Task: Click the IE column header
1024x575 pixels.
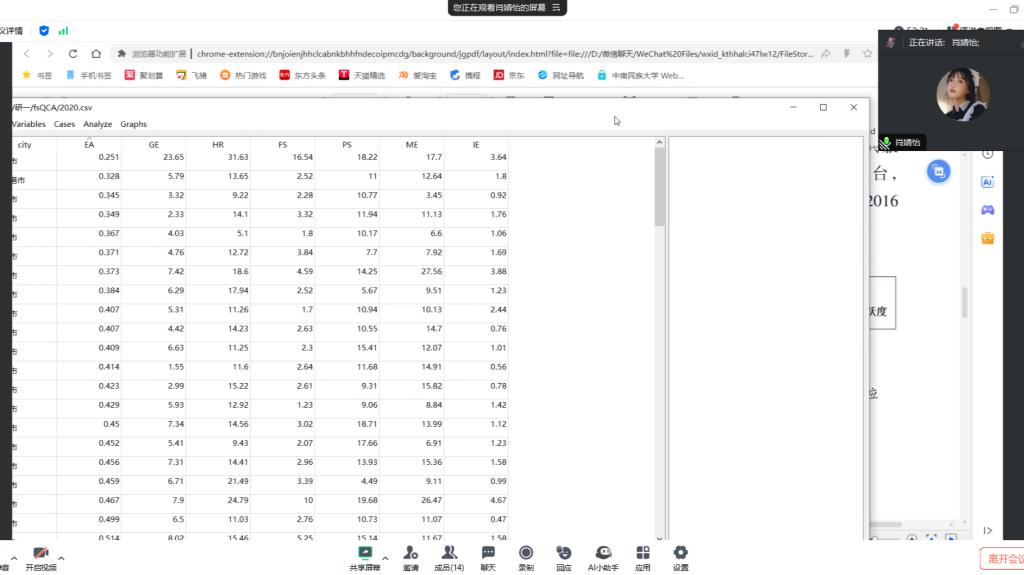Action: point(476,144)
